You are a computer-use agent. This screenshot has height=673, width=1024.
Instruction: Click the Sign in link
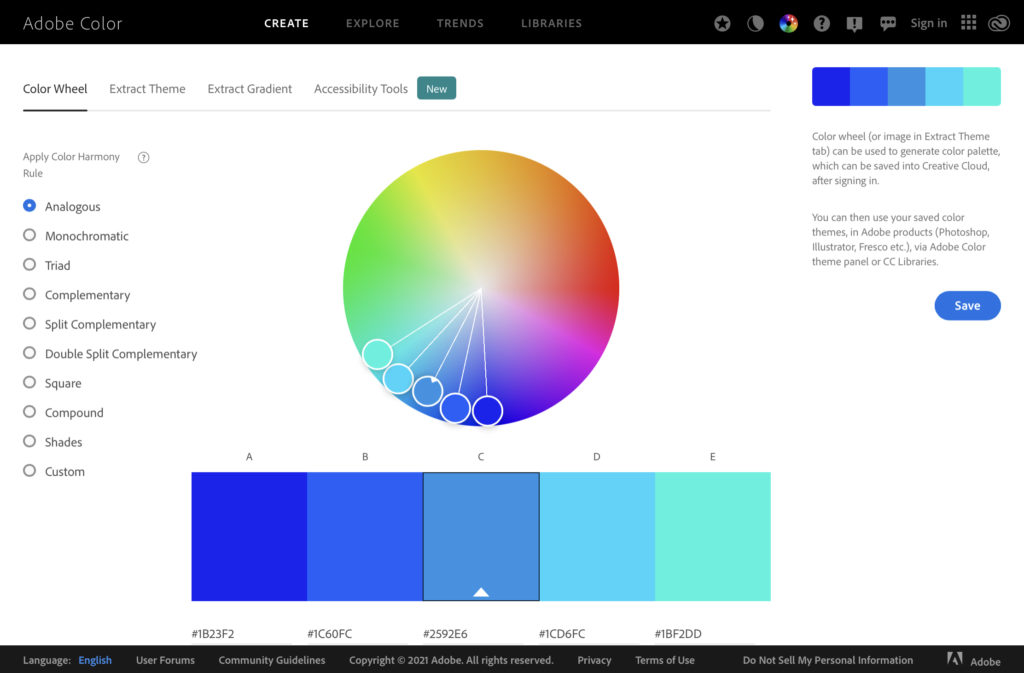click(928, 23)
